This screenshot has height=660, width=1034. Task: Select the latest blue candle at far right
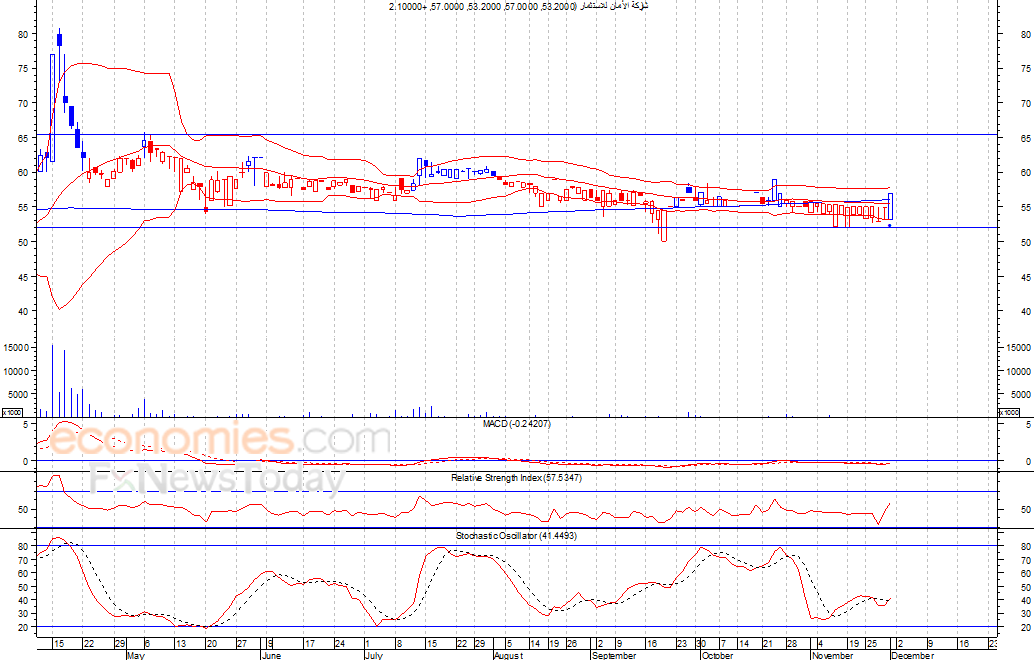(x=890, y=206)
